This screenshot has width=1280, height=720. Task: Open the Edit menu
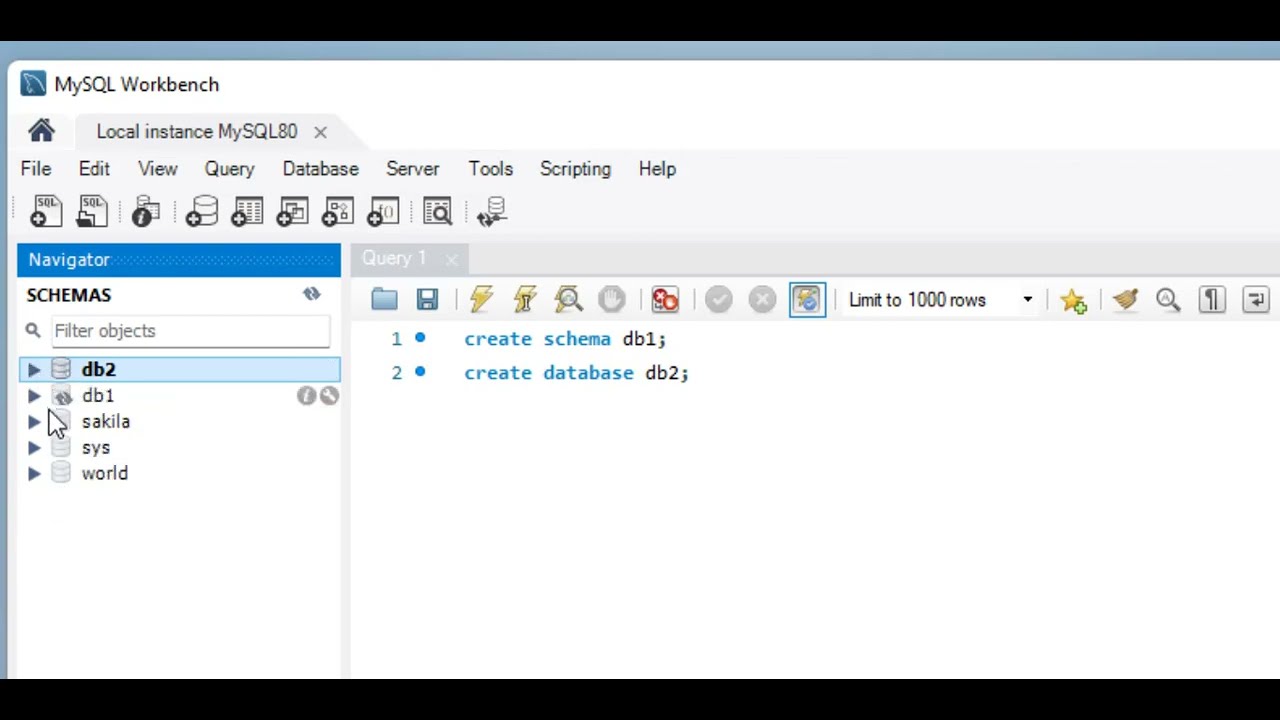94,169
